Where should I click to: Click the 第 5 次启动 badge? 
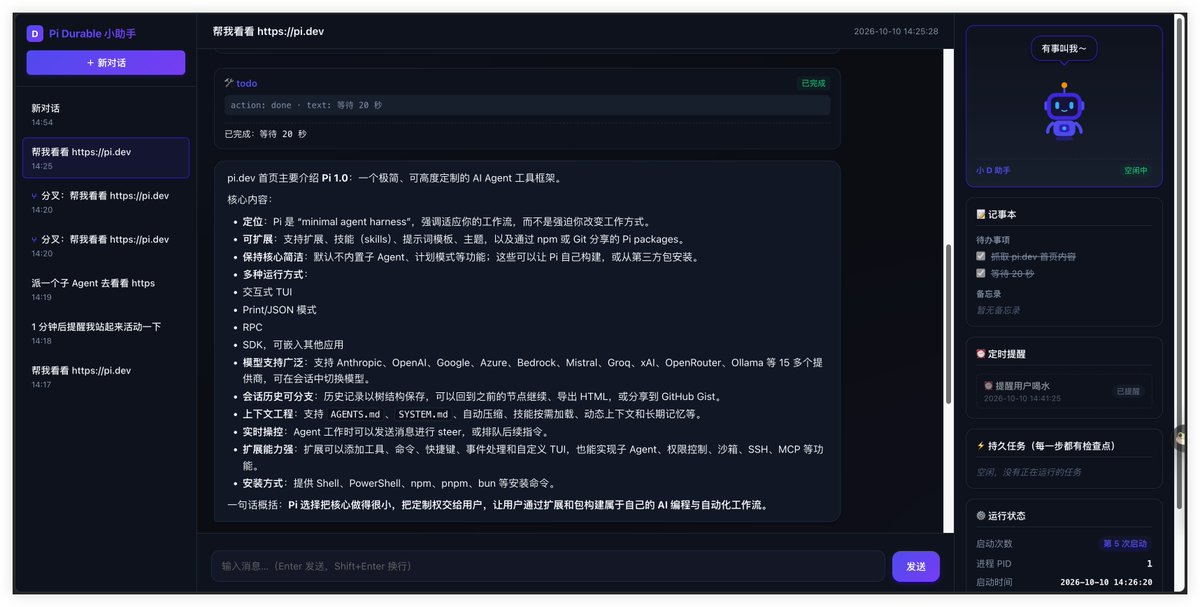(x=1125, y=543)
